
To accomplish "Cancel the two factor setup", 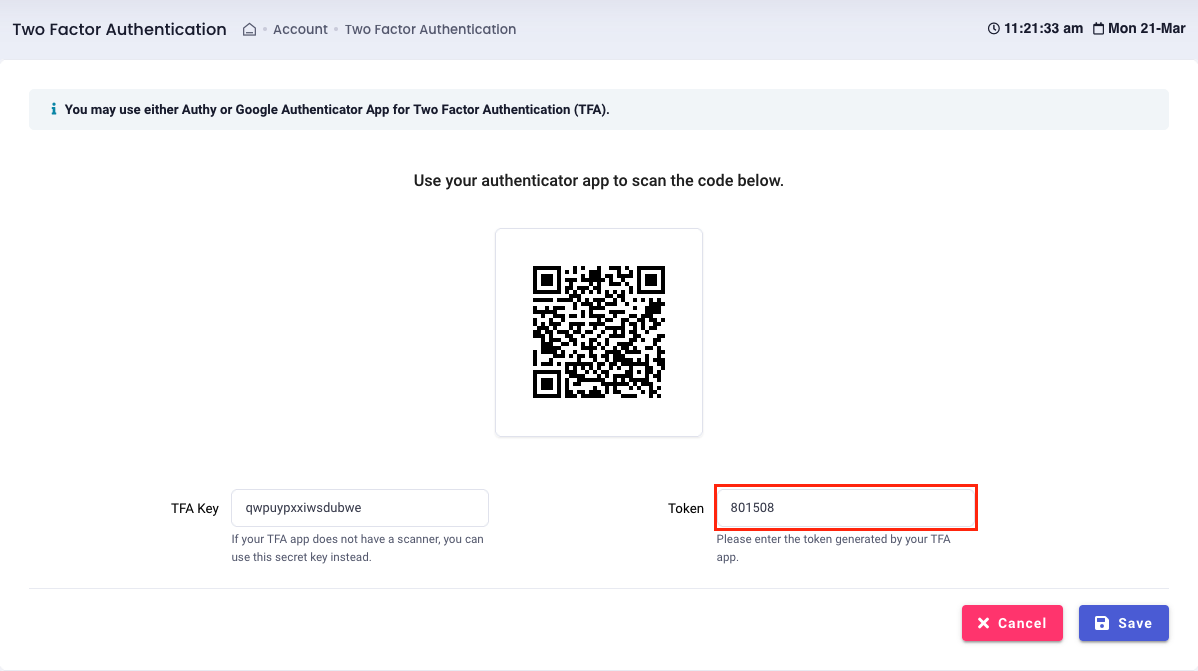I will click(x=1012, y=623).
